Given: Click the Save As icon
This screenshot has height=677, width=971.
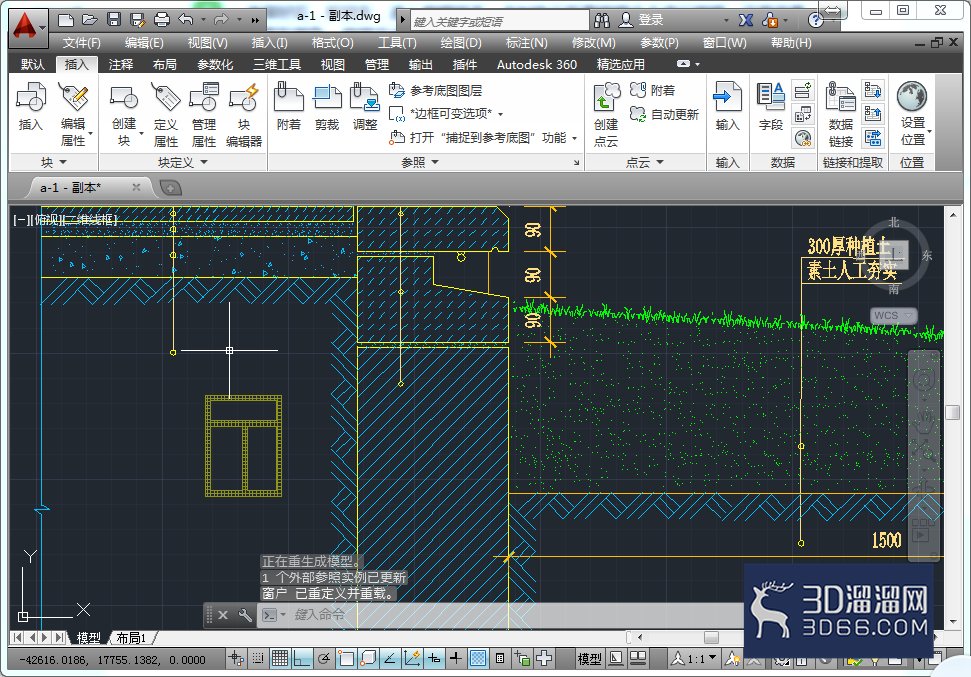Looking at the screenshot, I should pos(137,20).
